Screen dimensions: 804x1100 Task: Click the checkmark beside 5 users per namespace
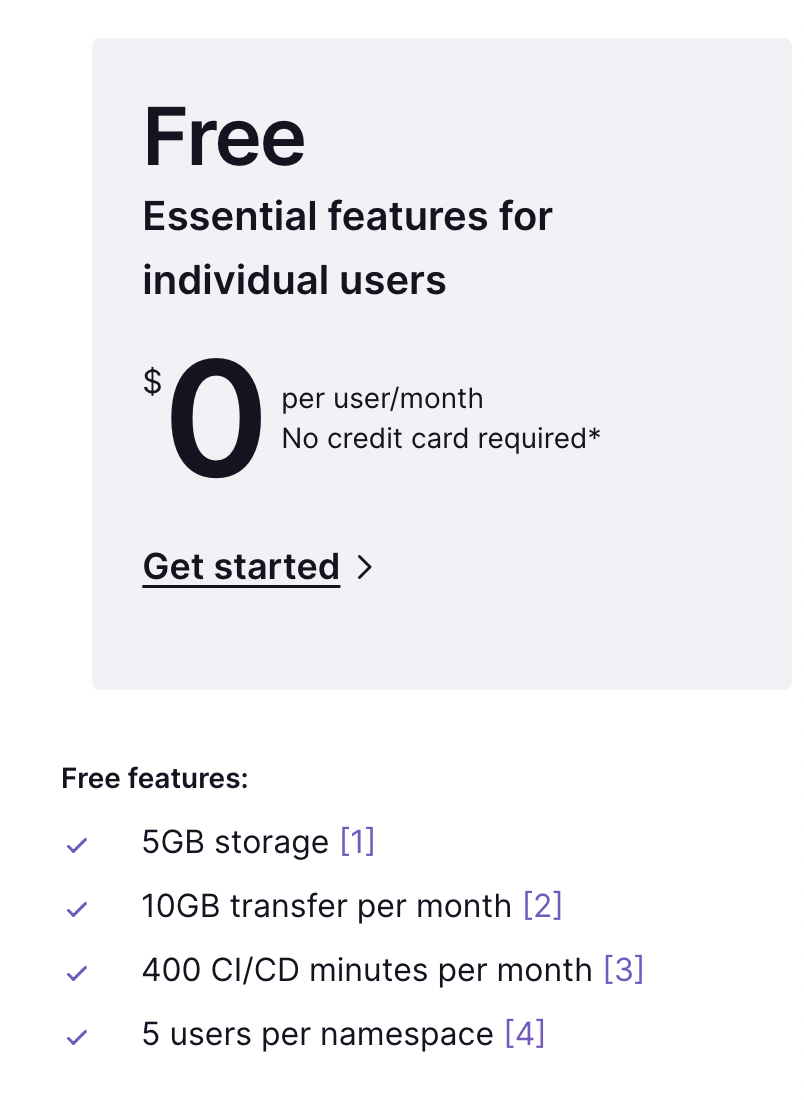76,1037
